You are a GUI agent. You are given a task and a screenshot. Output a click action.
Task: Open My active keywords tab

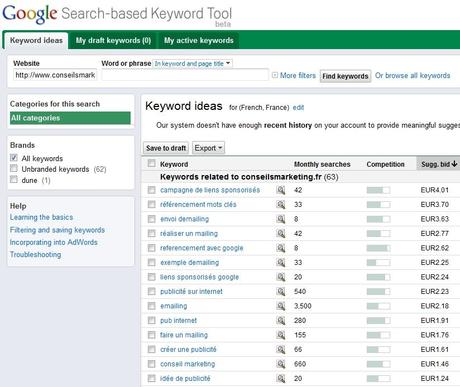pos(199,41)
